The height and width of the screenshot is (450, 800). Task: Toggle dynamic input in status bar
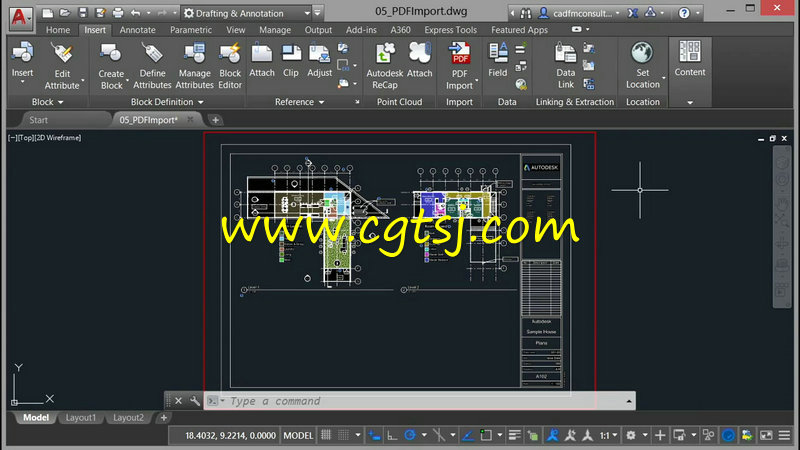pos(374,435)
